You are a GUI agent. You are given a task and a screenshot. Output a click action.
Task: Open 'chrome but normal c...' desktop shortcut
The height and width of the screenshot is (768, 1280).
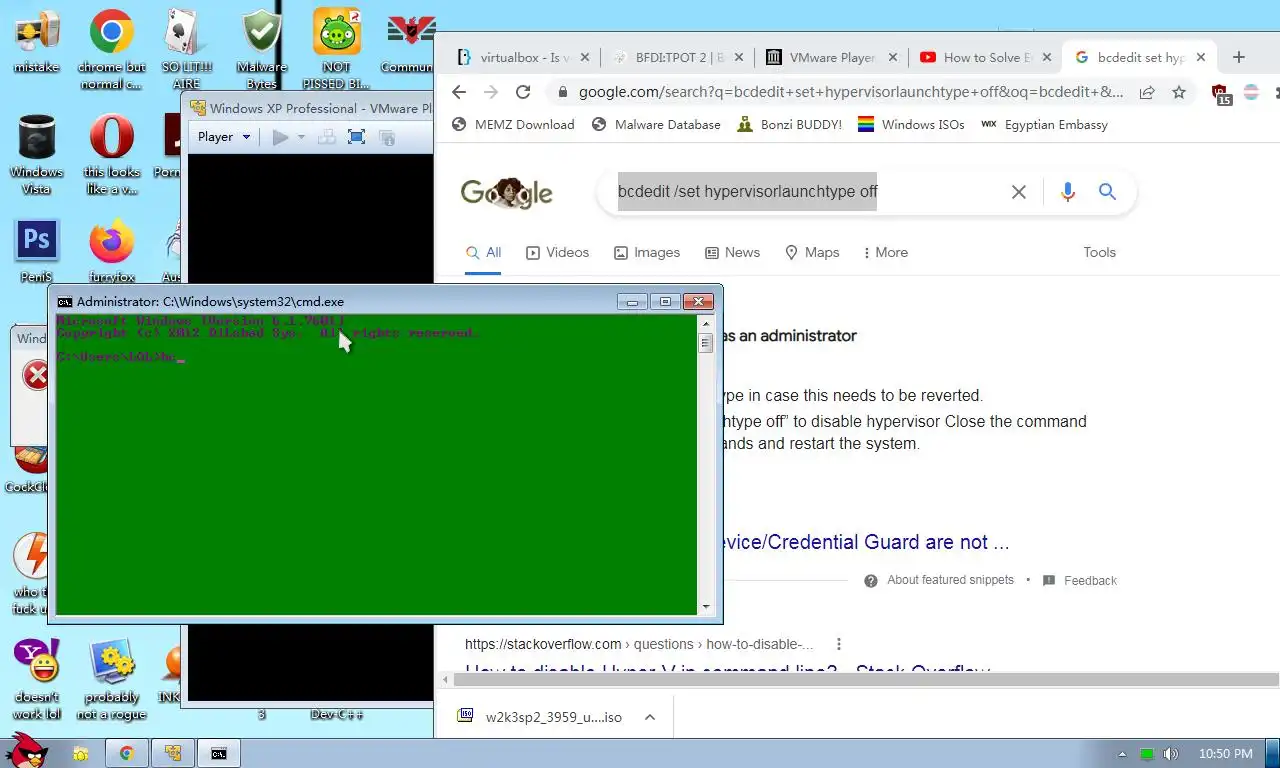point(111,48)
